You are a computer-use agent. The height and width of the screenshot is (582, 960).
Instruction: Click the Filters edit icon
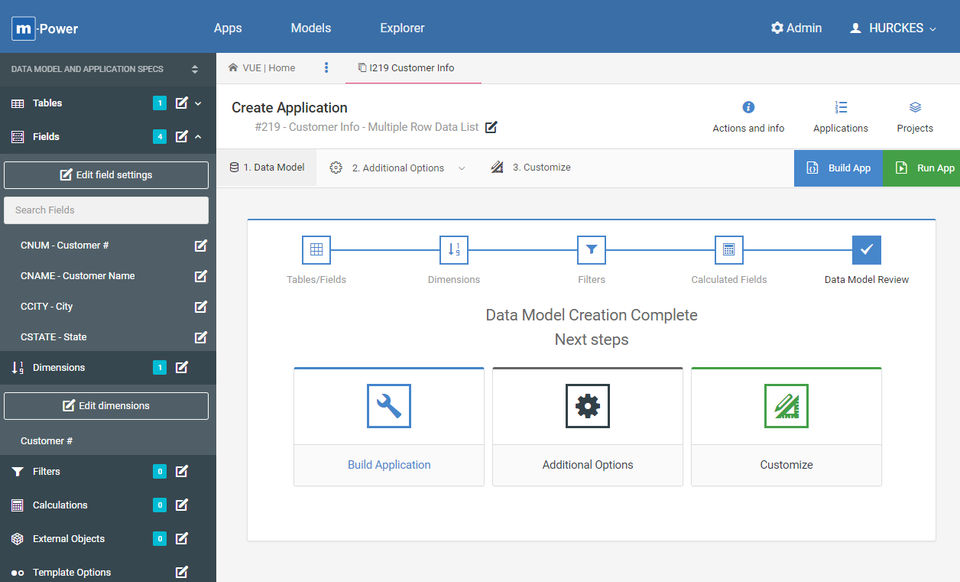coord(181,471)
